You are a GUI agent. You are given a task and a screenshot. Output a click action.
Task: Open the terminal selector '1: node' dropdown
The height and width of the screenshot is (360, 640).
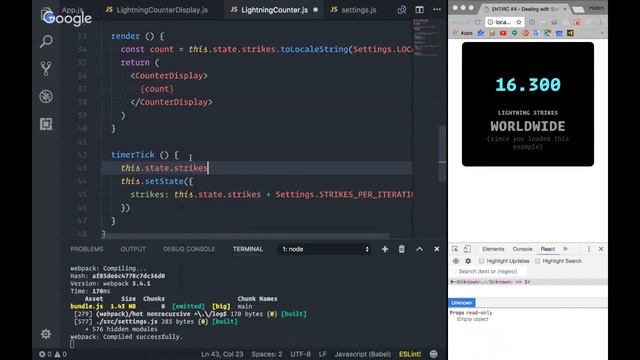[325, 249]
